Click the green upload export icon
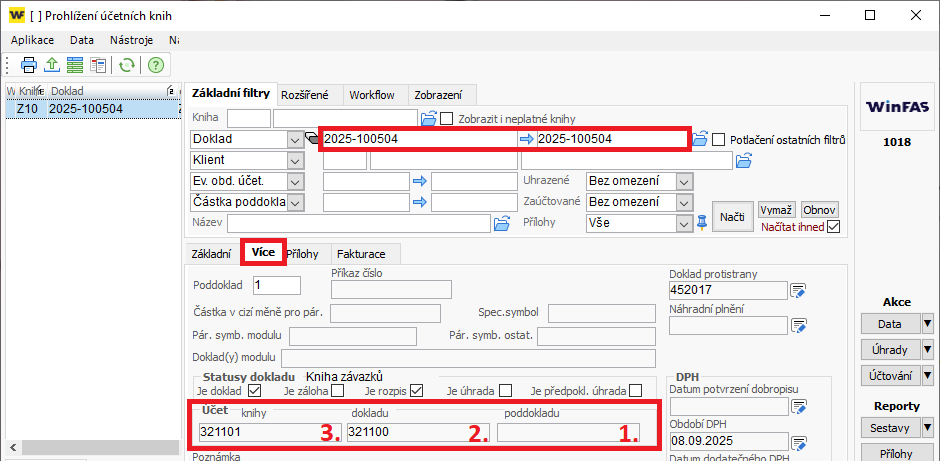 [51, 65]
